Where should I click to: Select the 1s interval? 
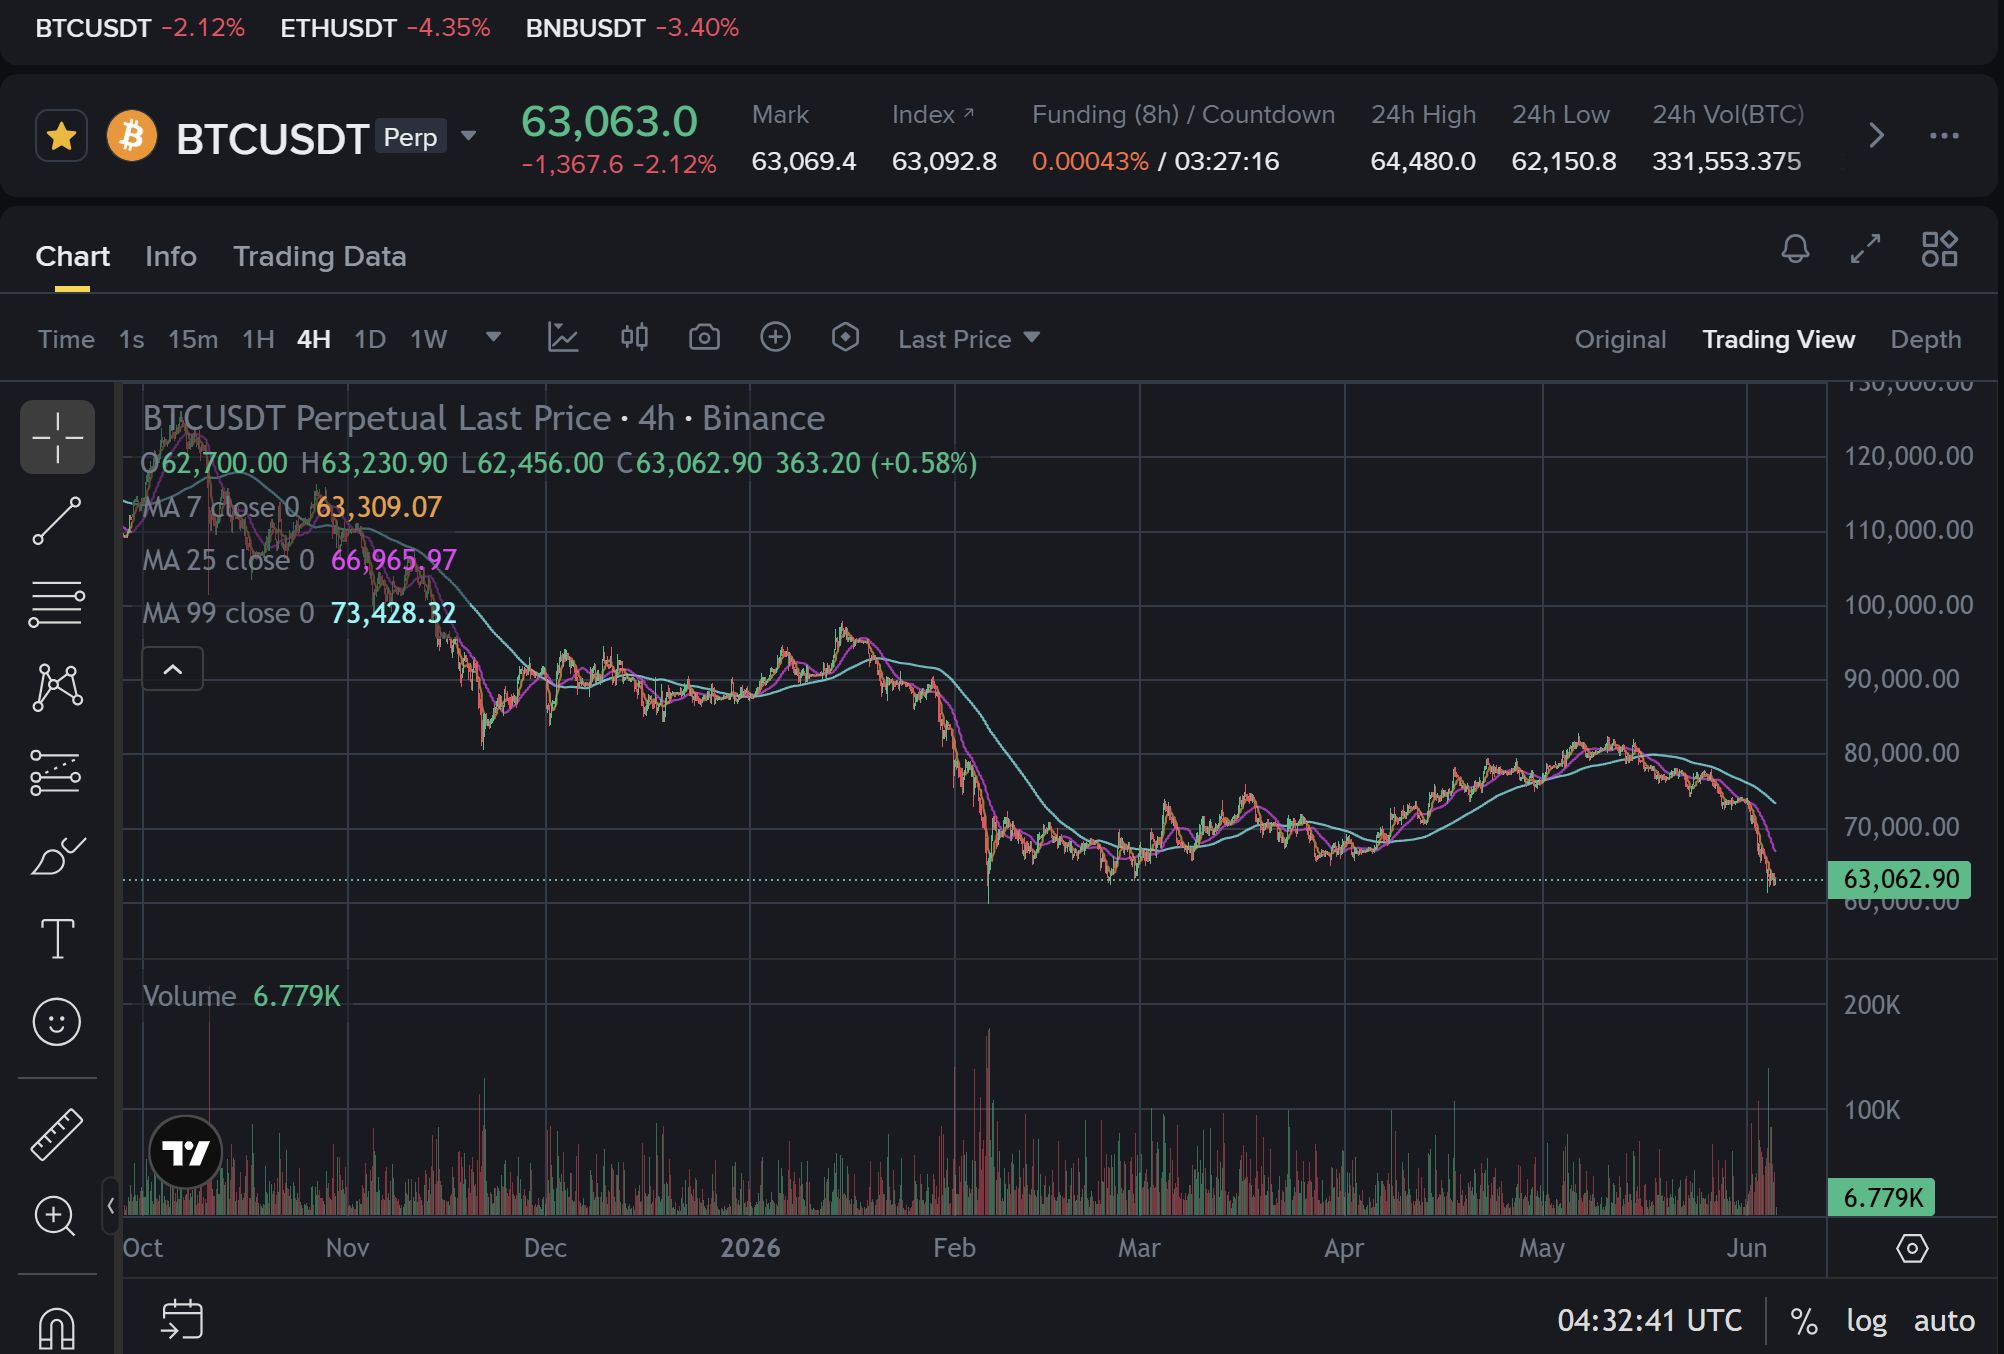pyautogui.click(x=131, y=339)
